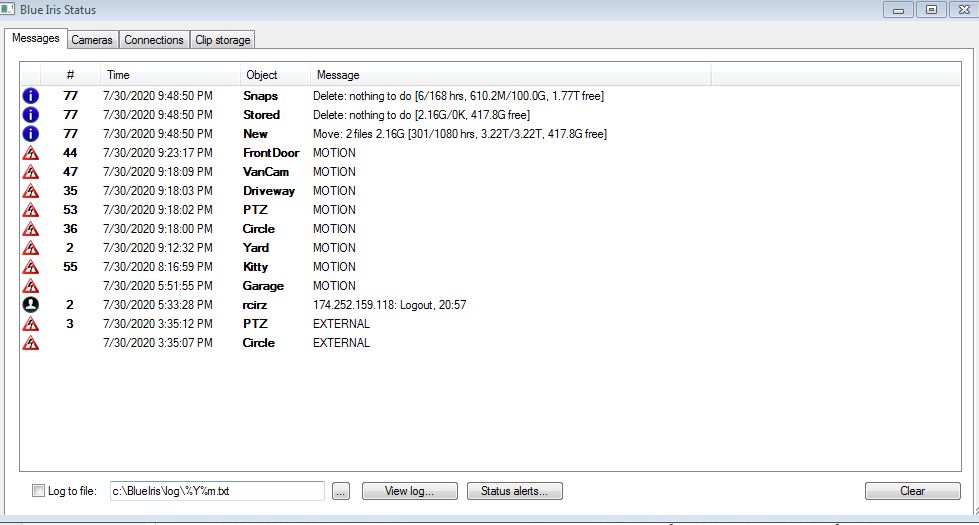Click the log file path input field
979x525 pixels.
[217, 491]
